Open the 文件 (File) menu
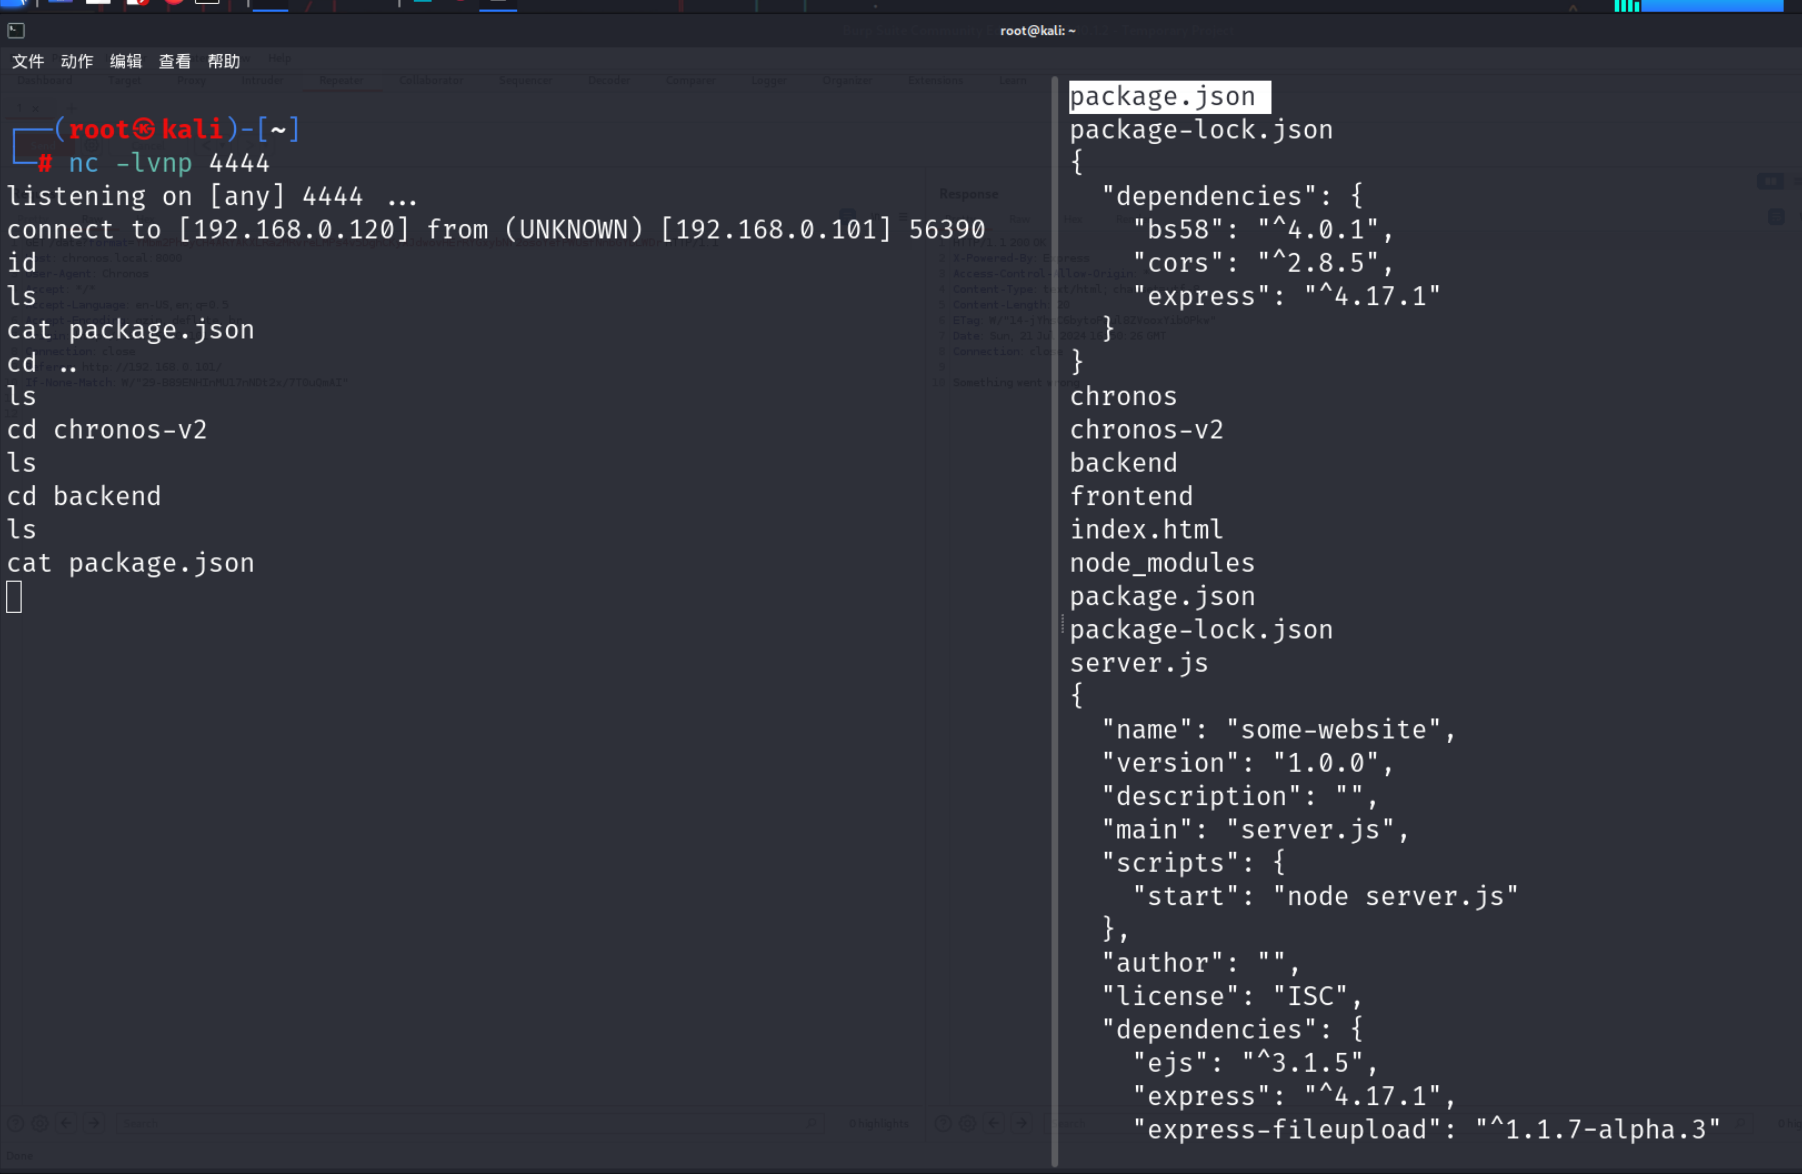1802x1174 pixels. (28, 61)
